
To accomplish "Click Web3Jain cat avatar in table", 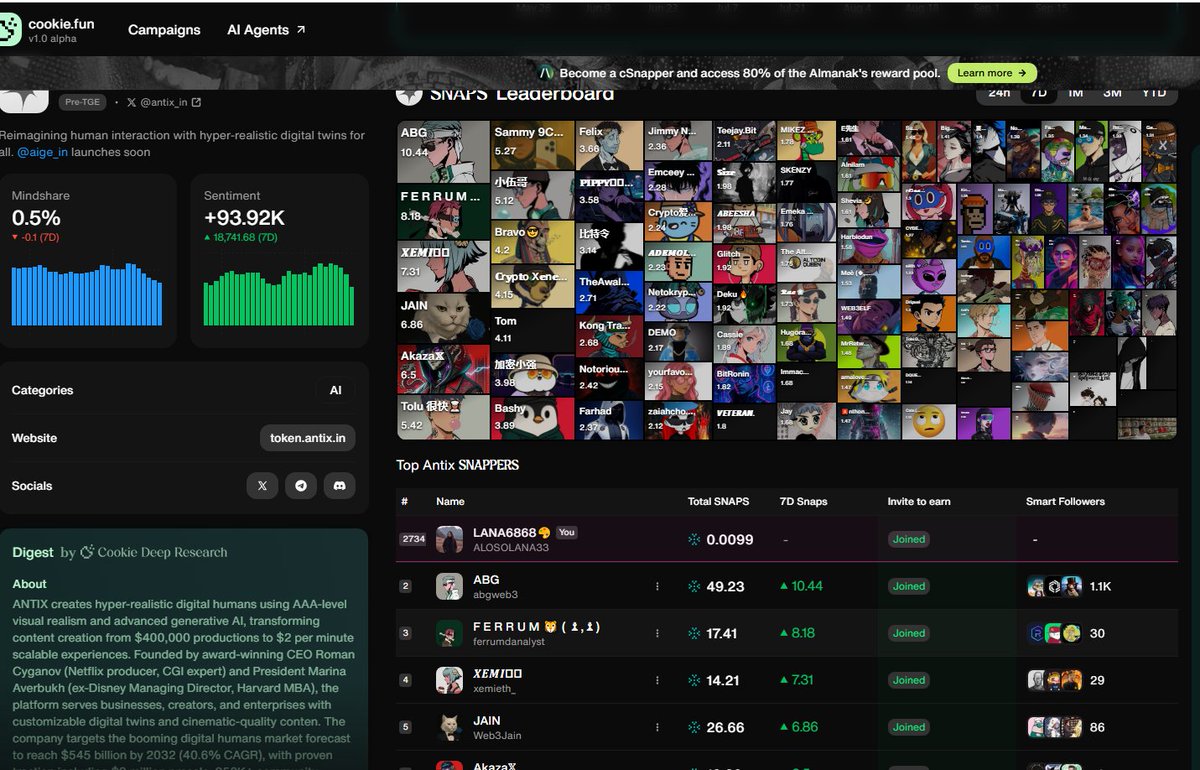I will (449, 727).
